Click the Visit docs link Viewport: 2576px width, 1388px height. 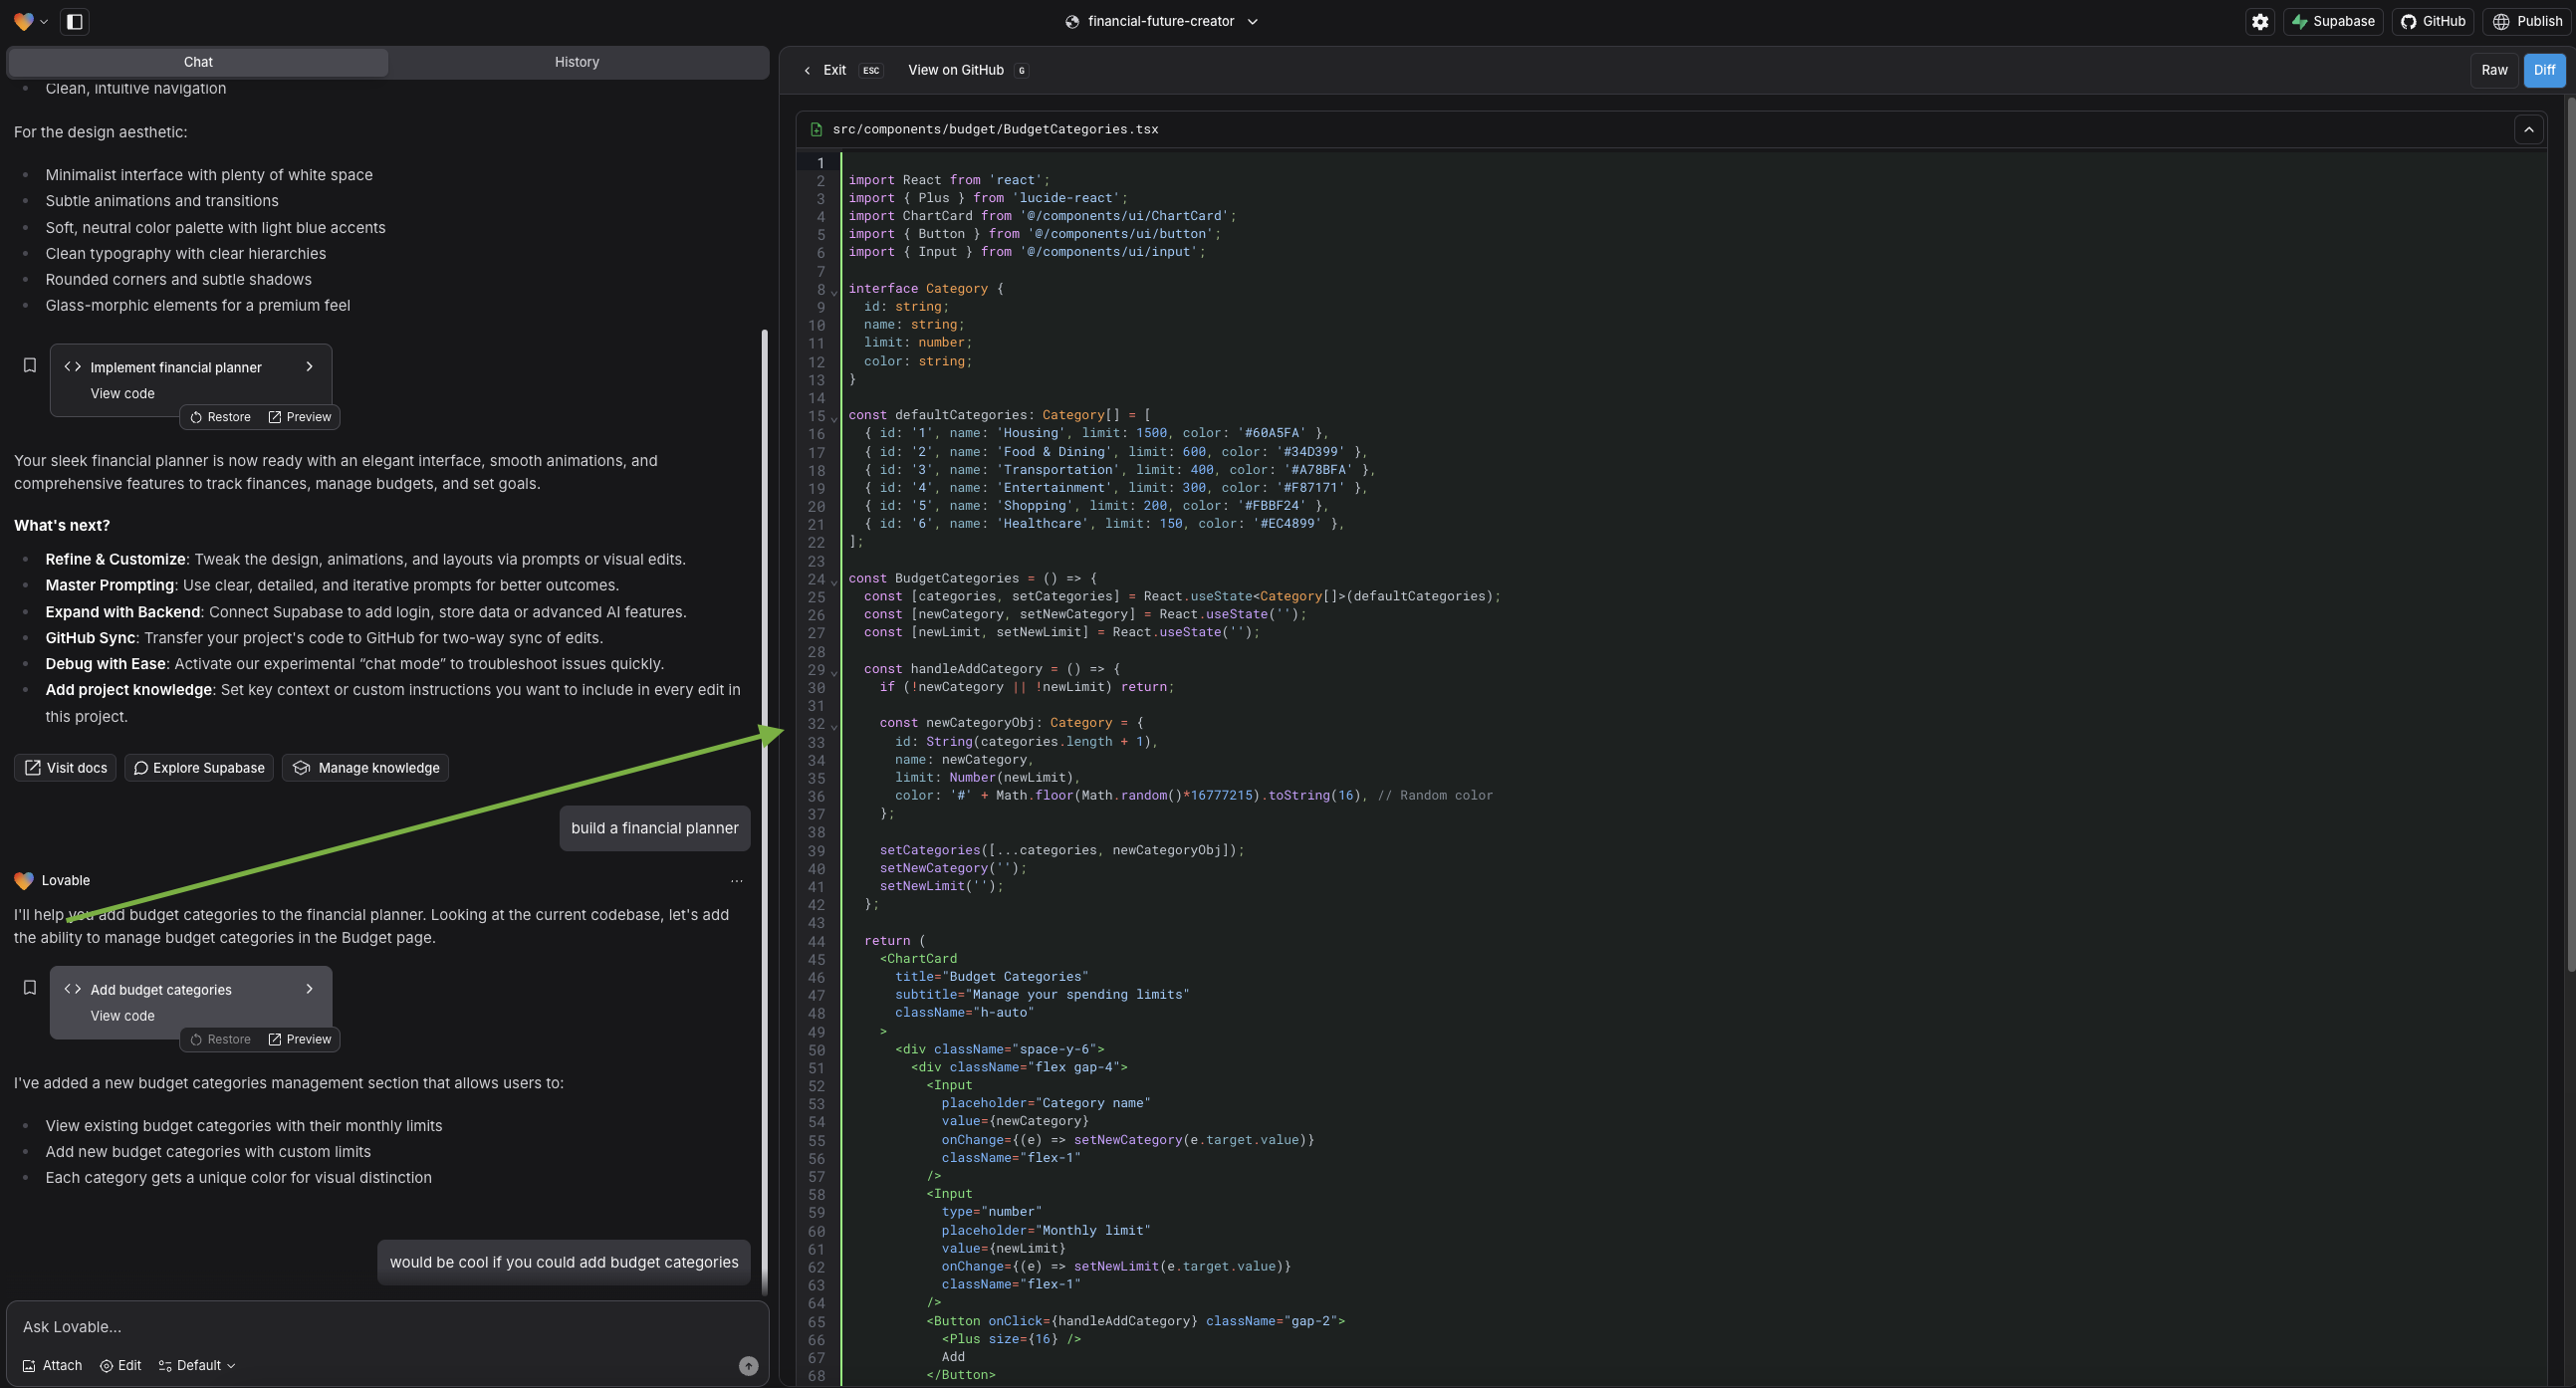[64, 768]
